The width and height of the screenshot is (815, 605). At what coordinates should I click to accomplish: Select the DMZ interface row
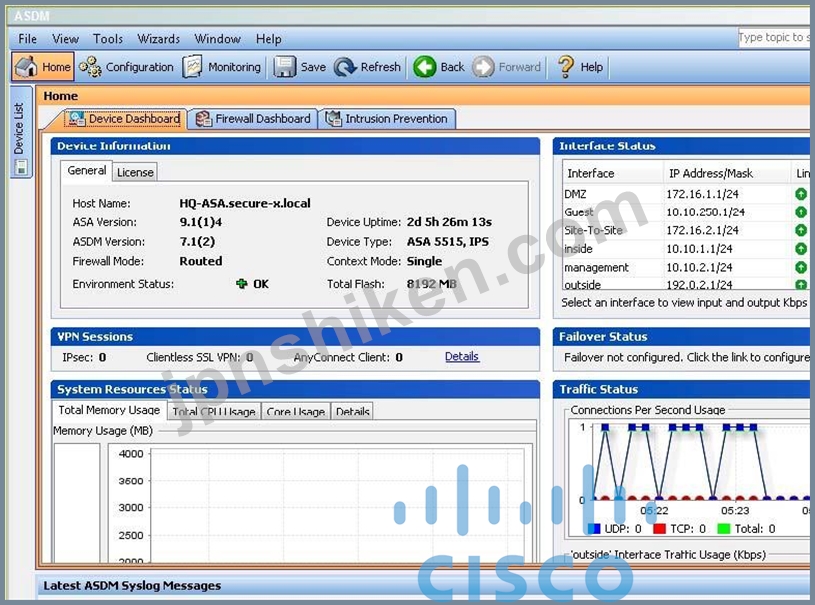click(x=686, y=194)
